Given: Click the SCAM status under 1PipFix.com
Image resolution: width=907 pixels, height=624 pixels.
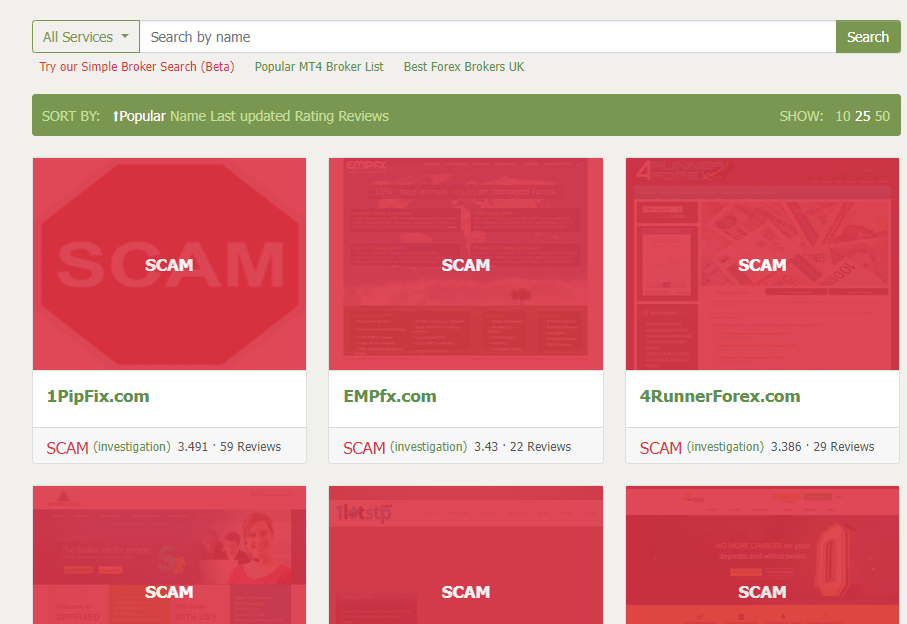Looking at the screenshot, I should point(68,448).
